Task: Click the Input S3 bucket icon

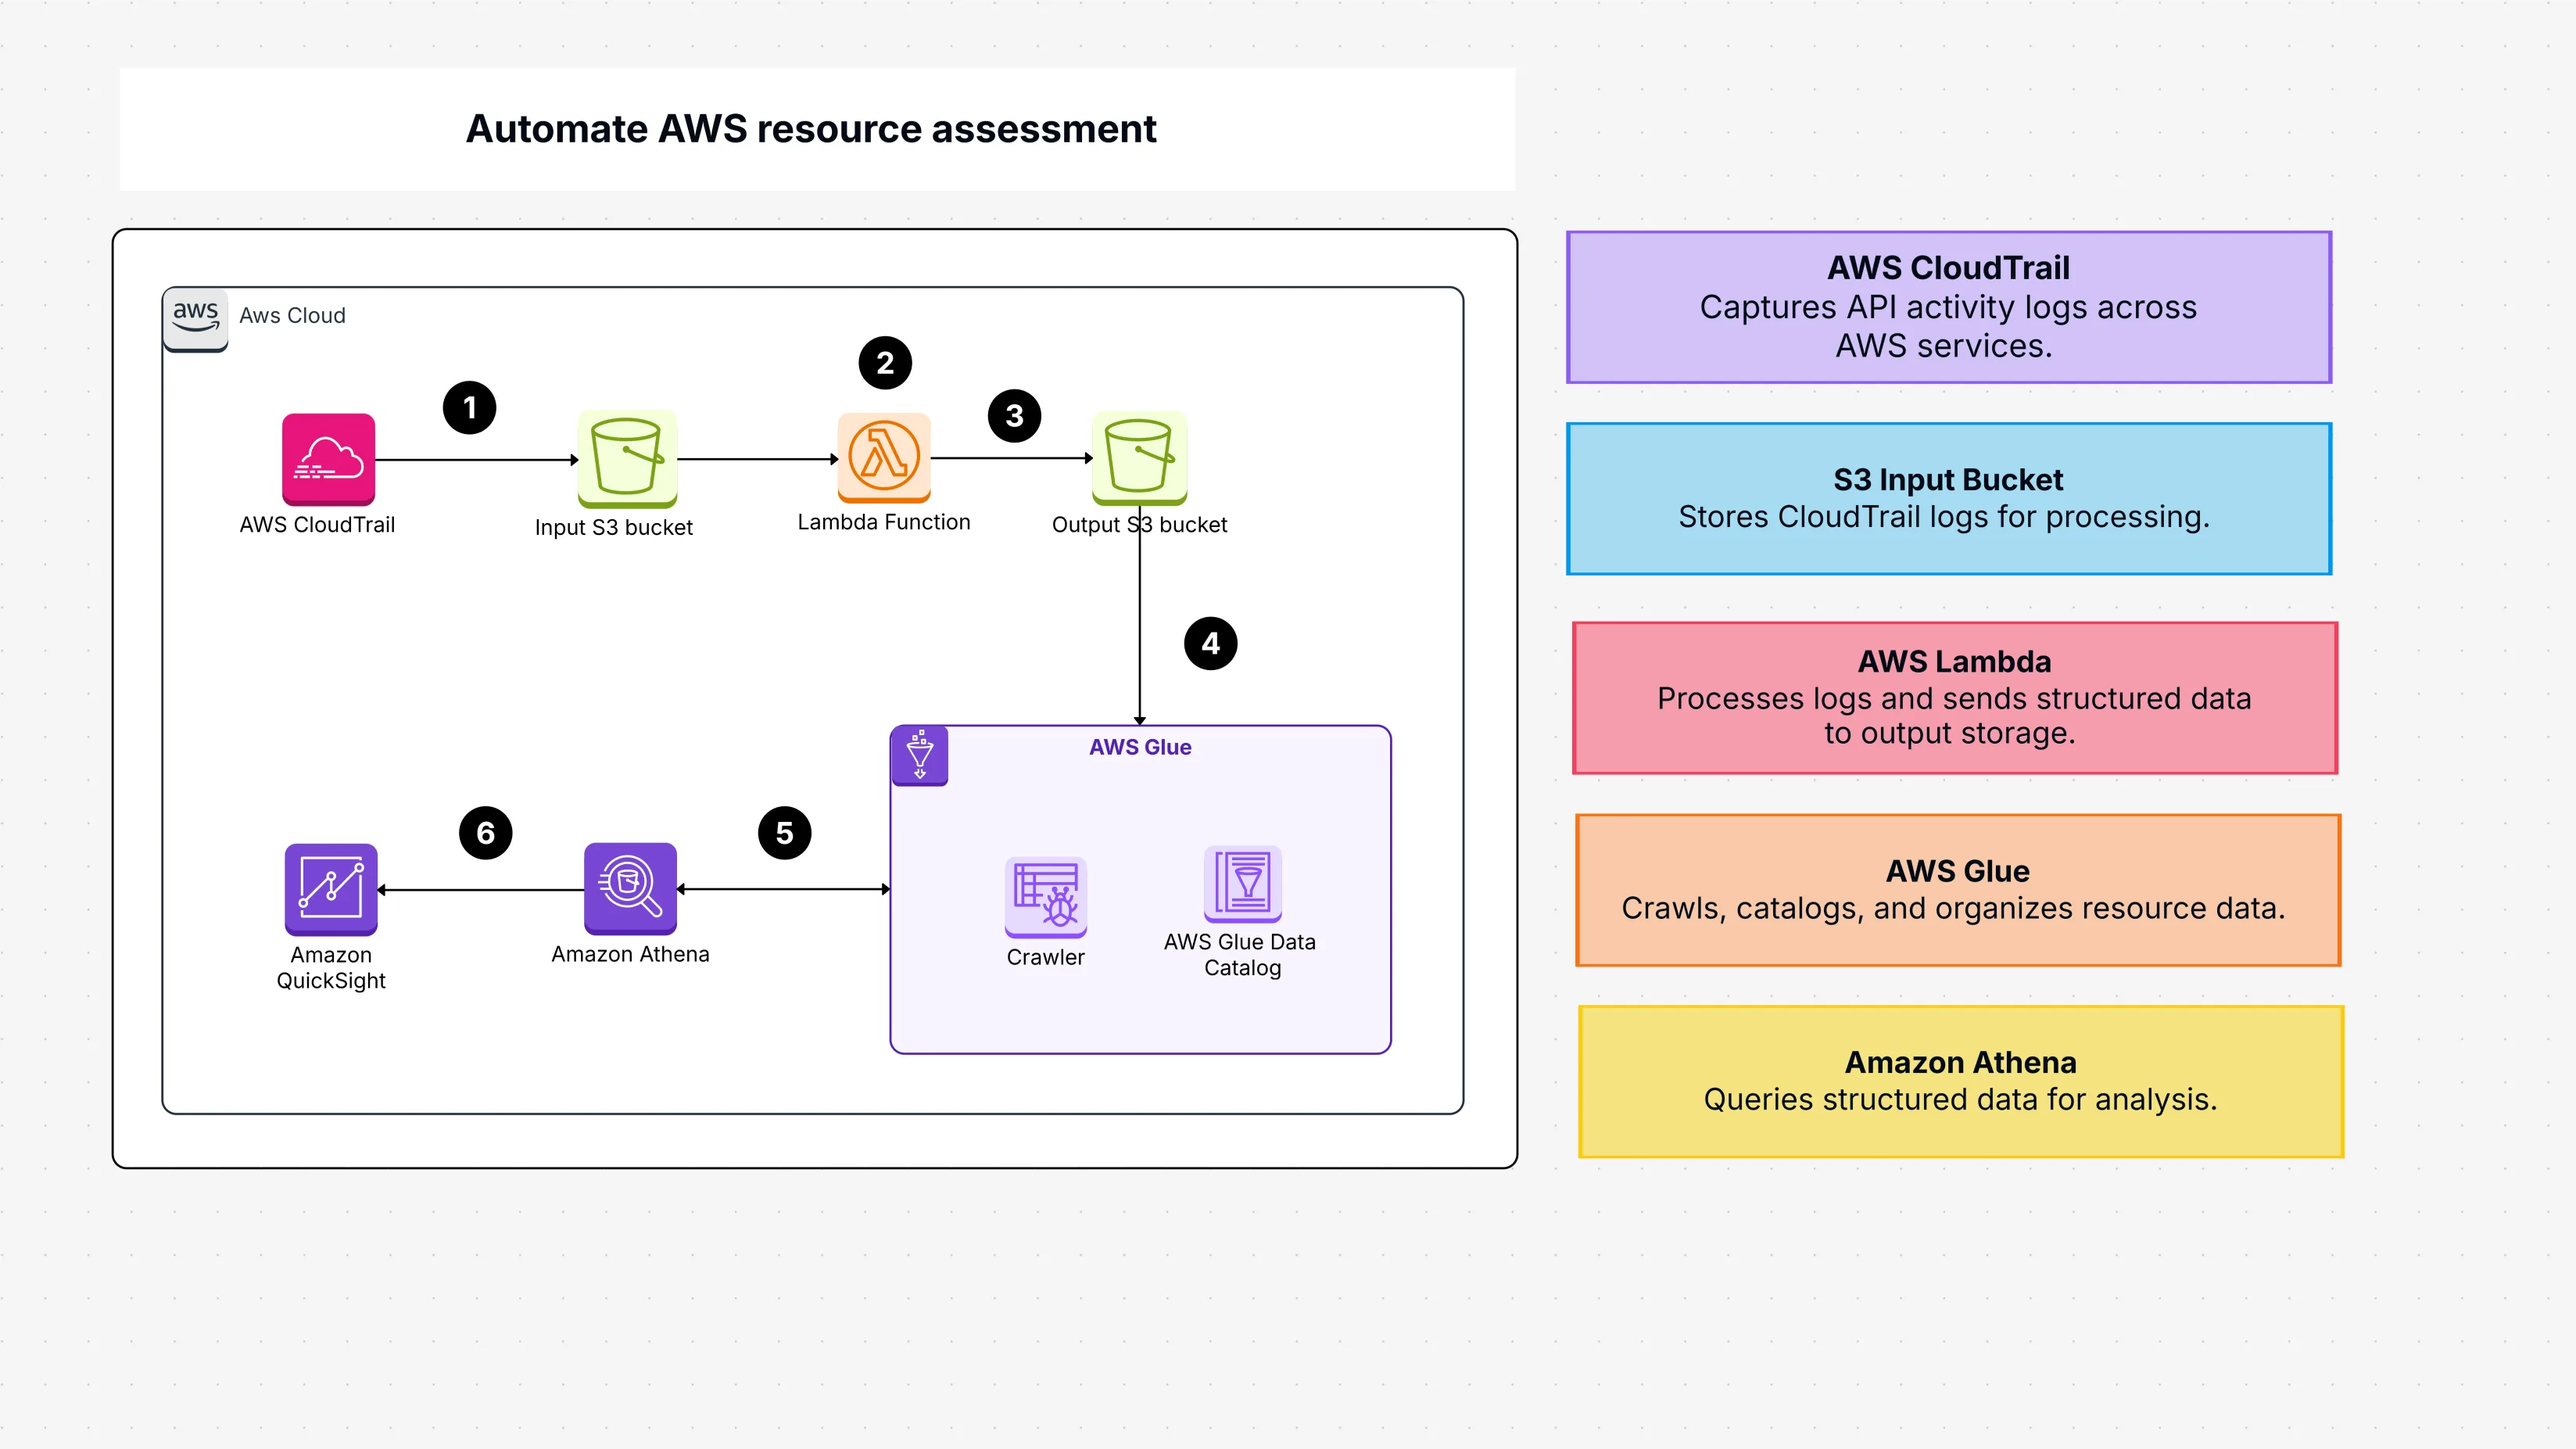Action: click(x=627, y=458)
